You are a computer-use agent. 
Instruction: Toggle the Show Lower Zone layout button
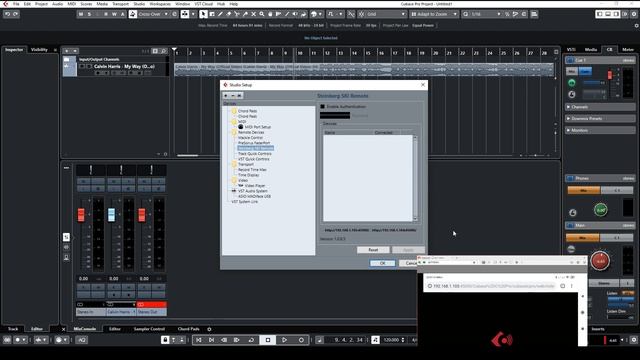click(608, 14)
